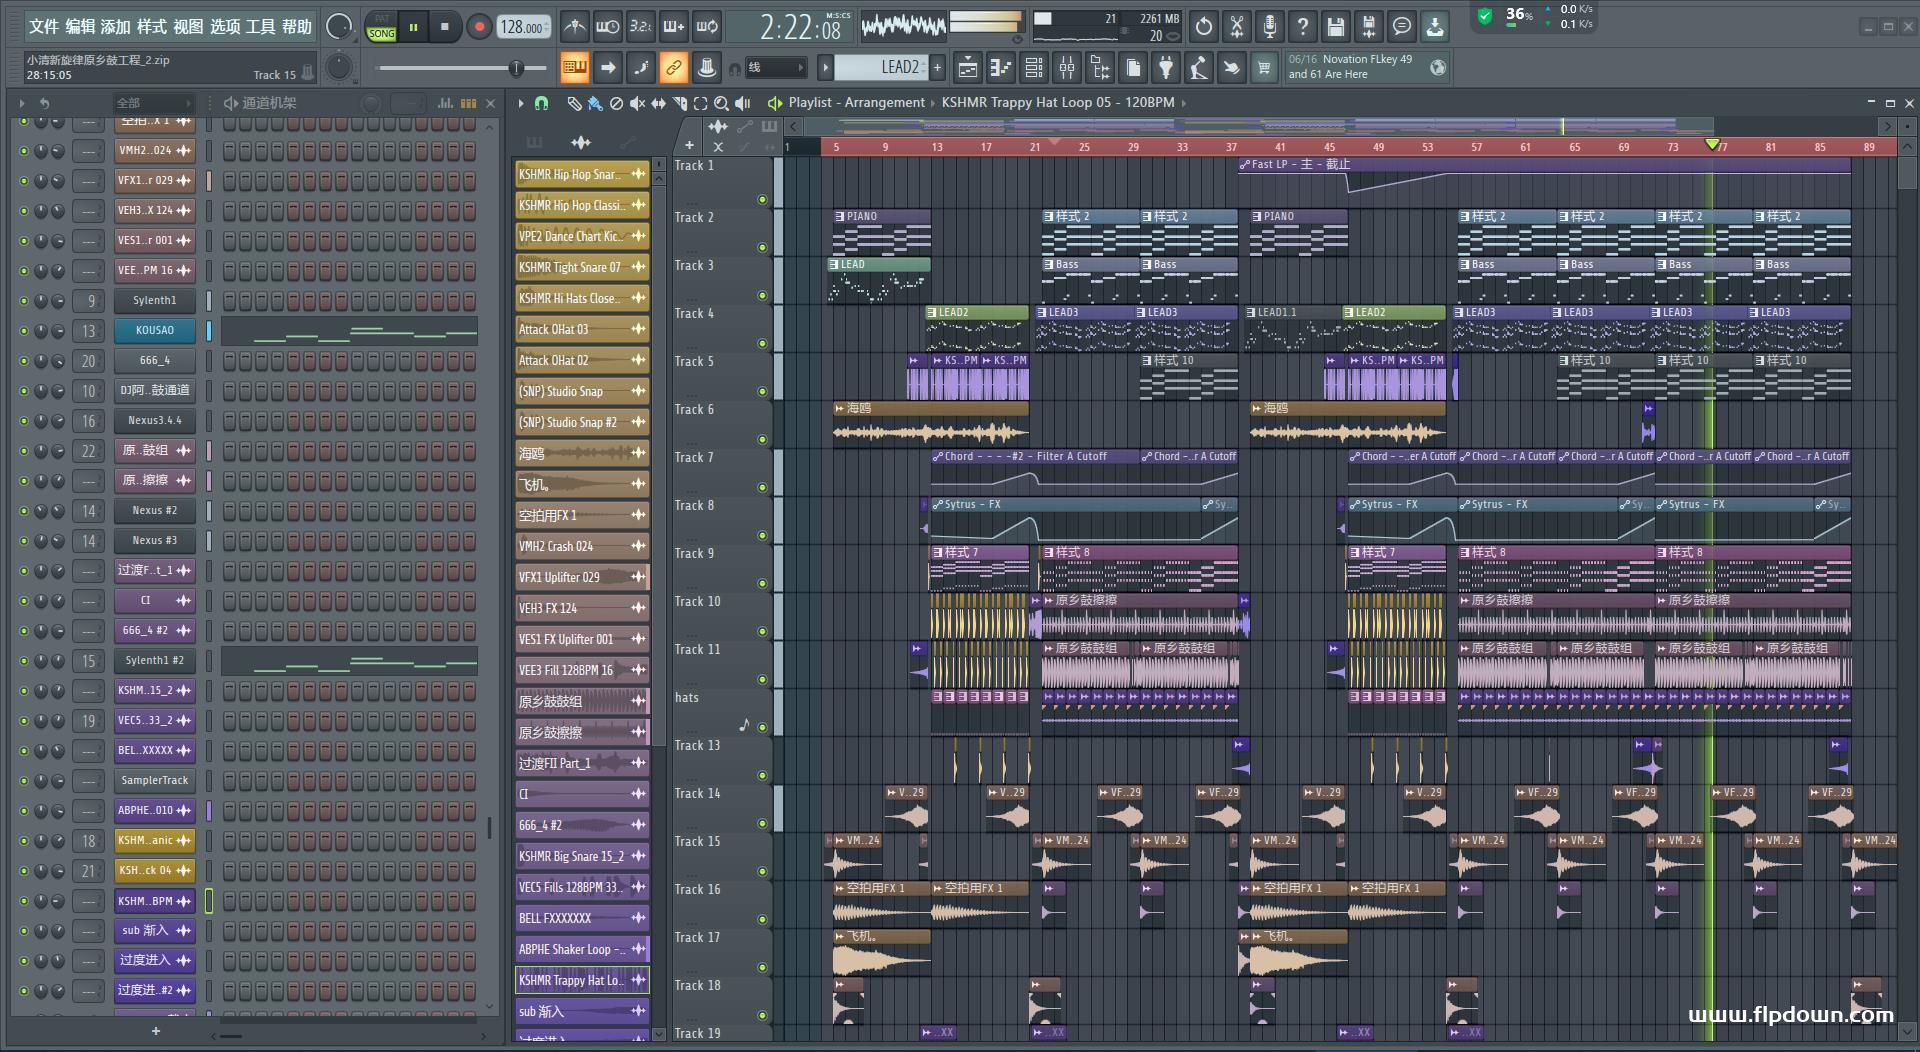Screen dimensions: 1920x1052
Task: Select the playlist Paint brush tool
Action: tap(595, 103)
